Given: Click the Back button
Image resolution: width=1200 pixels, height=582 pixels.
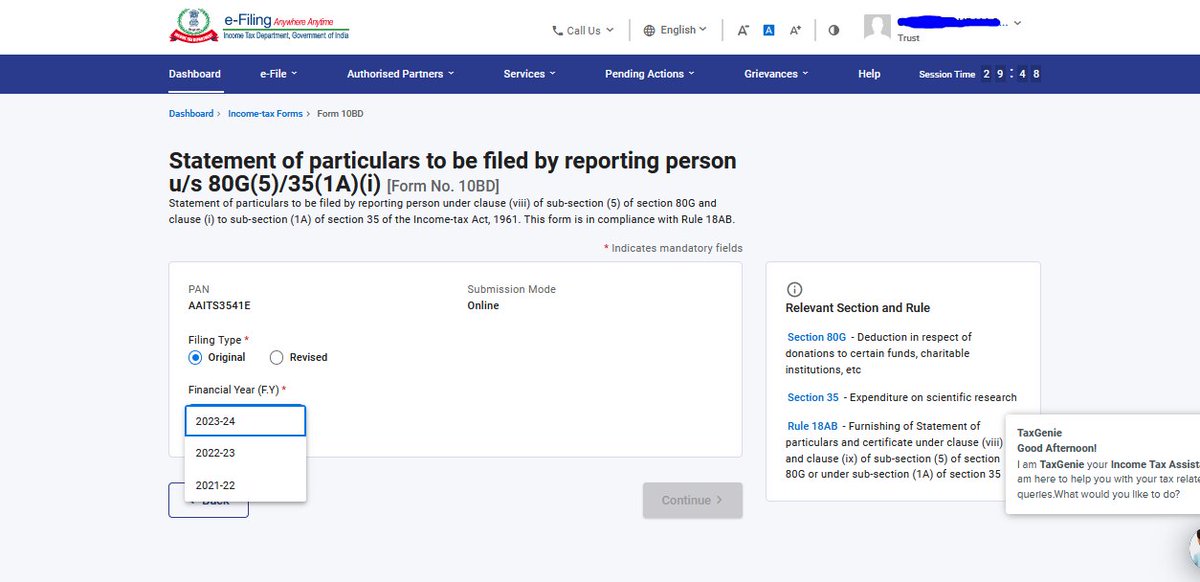Looking at the screenshot, I should tap(208, 500).
